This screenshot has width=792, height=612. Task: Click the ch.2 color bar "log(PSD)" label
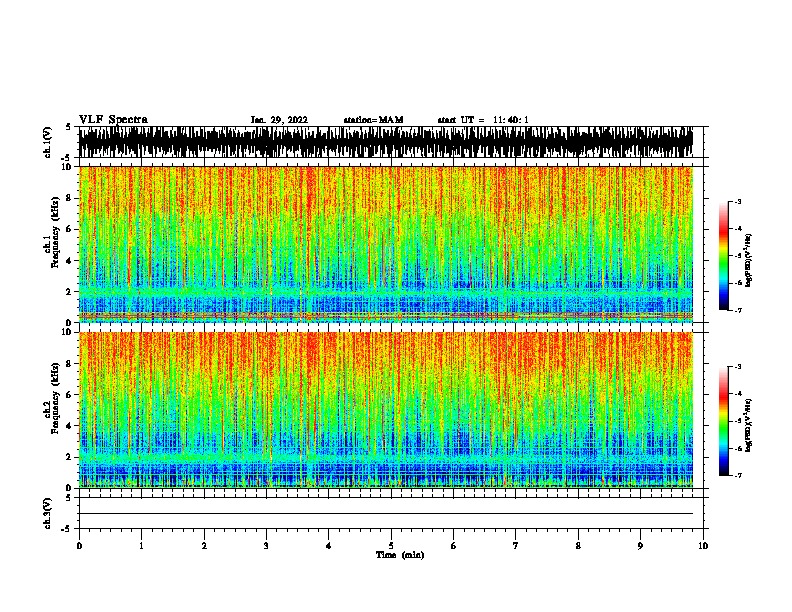(x=749, y=425)
